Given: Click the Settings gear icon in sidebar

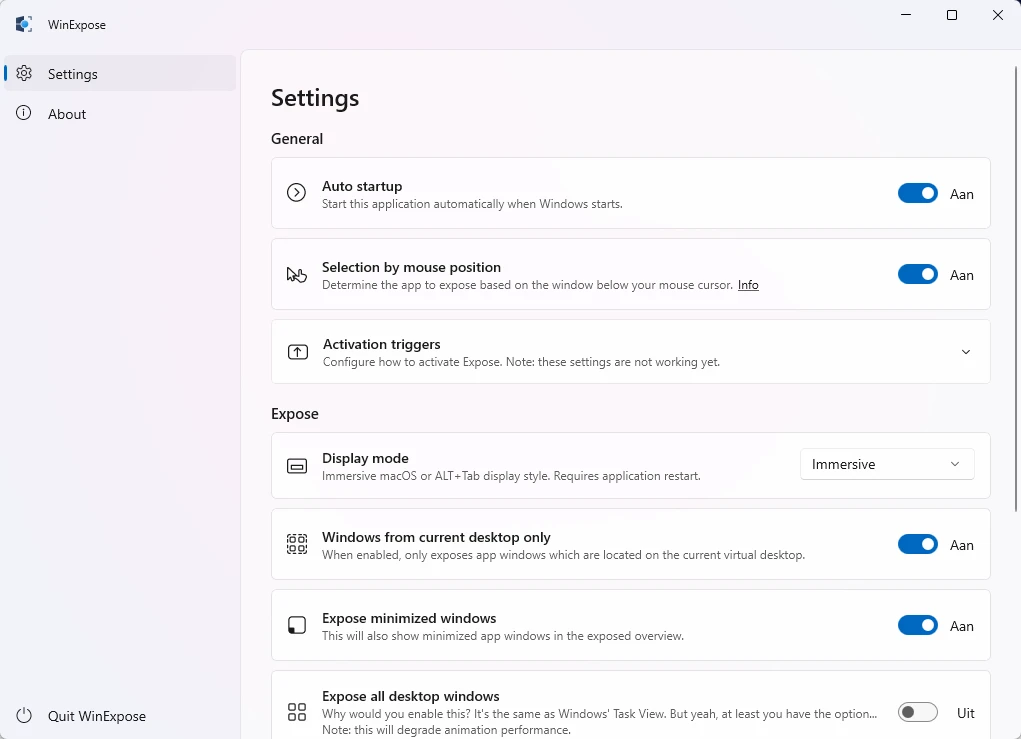Looking at the screenshot, I should 24,74.
